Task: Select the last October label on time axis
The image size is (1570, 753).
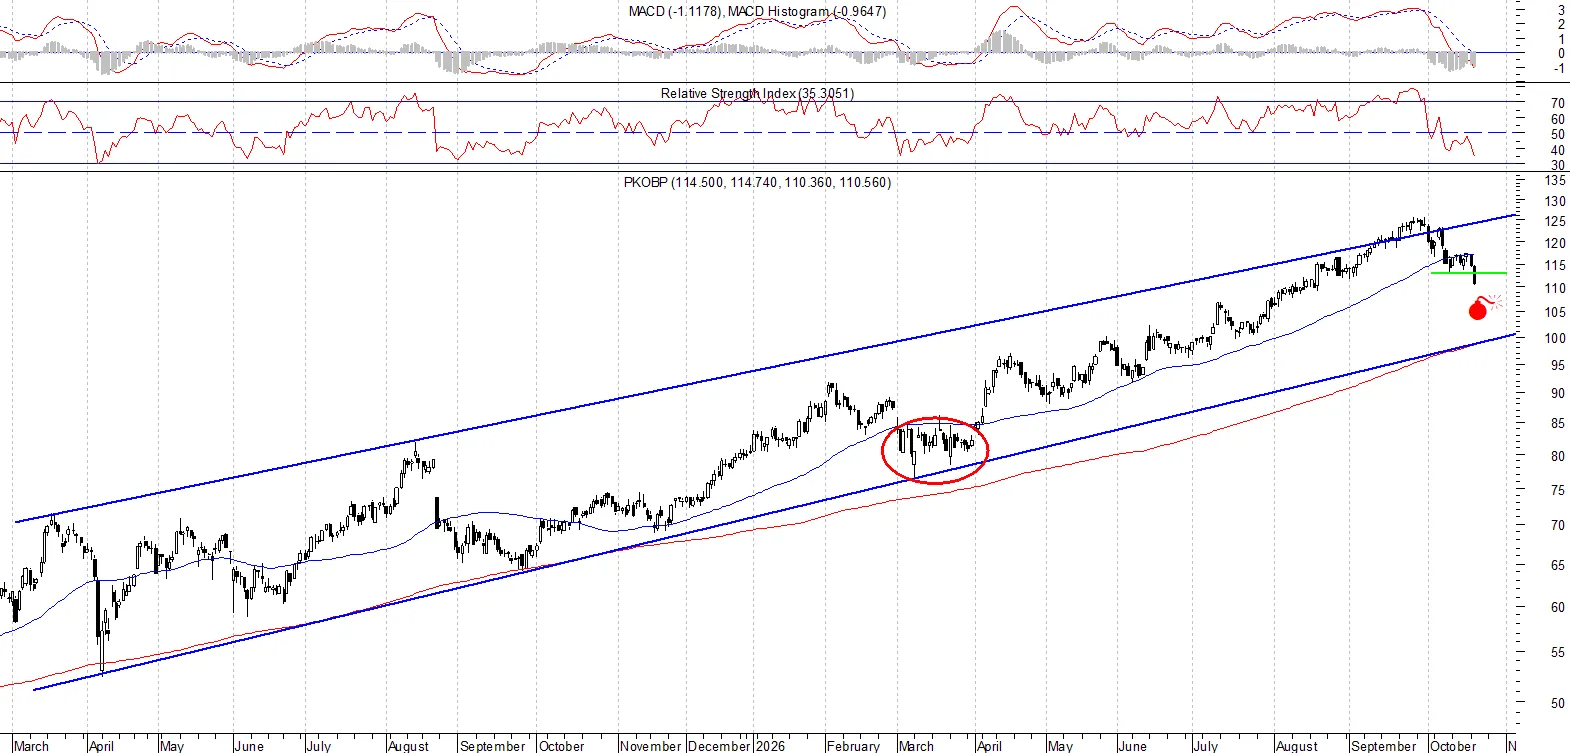Action: pyautogui.click(x=1453, y=746)
